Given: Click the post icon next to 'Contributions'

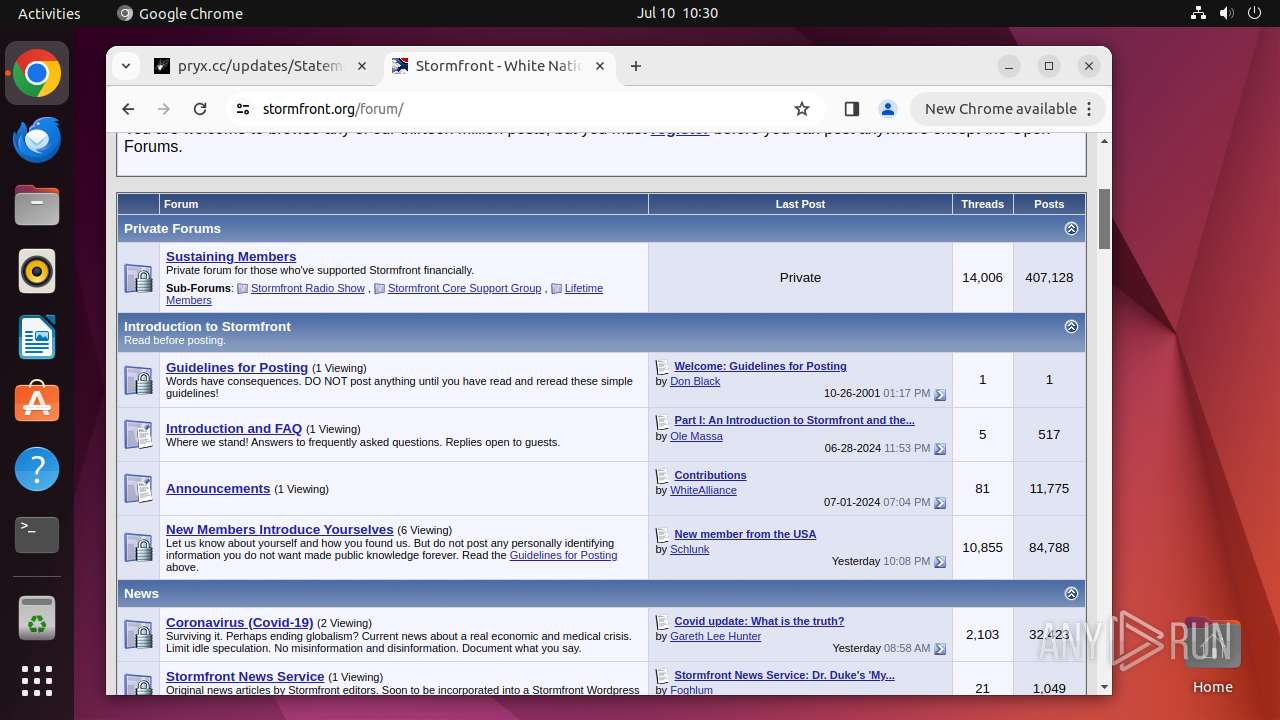Looking at the screenshot, I should [x=662, y=476].
